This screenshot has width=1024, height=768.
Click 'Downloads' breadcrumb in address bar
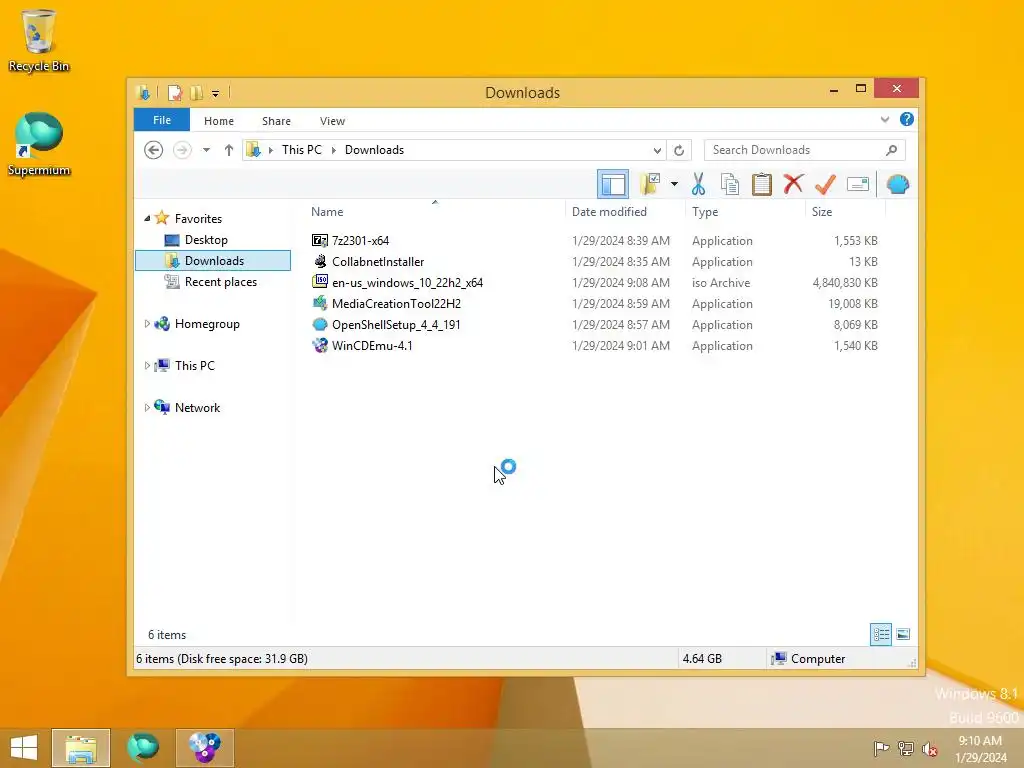[374, 150]
